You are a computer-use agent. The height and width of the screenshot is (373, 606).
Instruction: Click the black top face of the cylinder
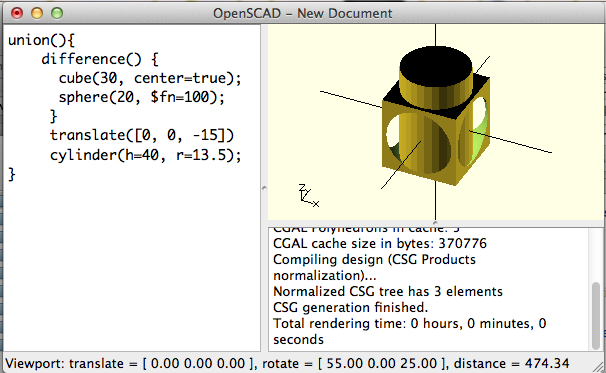436,66
